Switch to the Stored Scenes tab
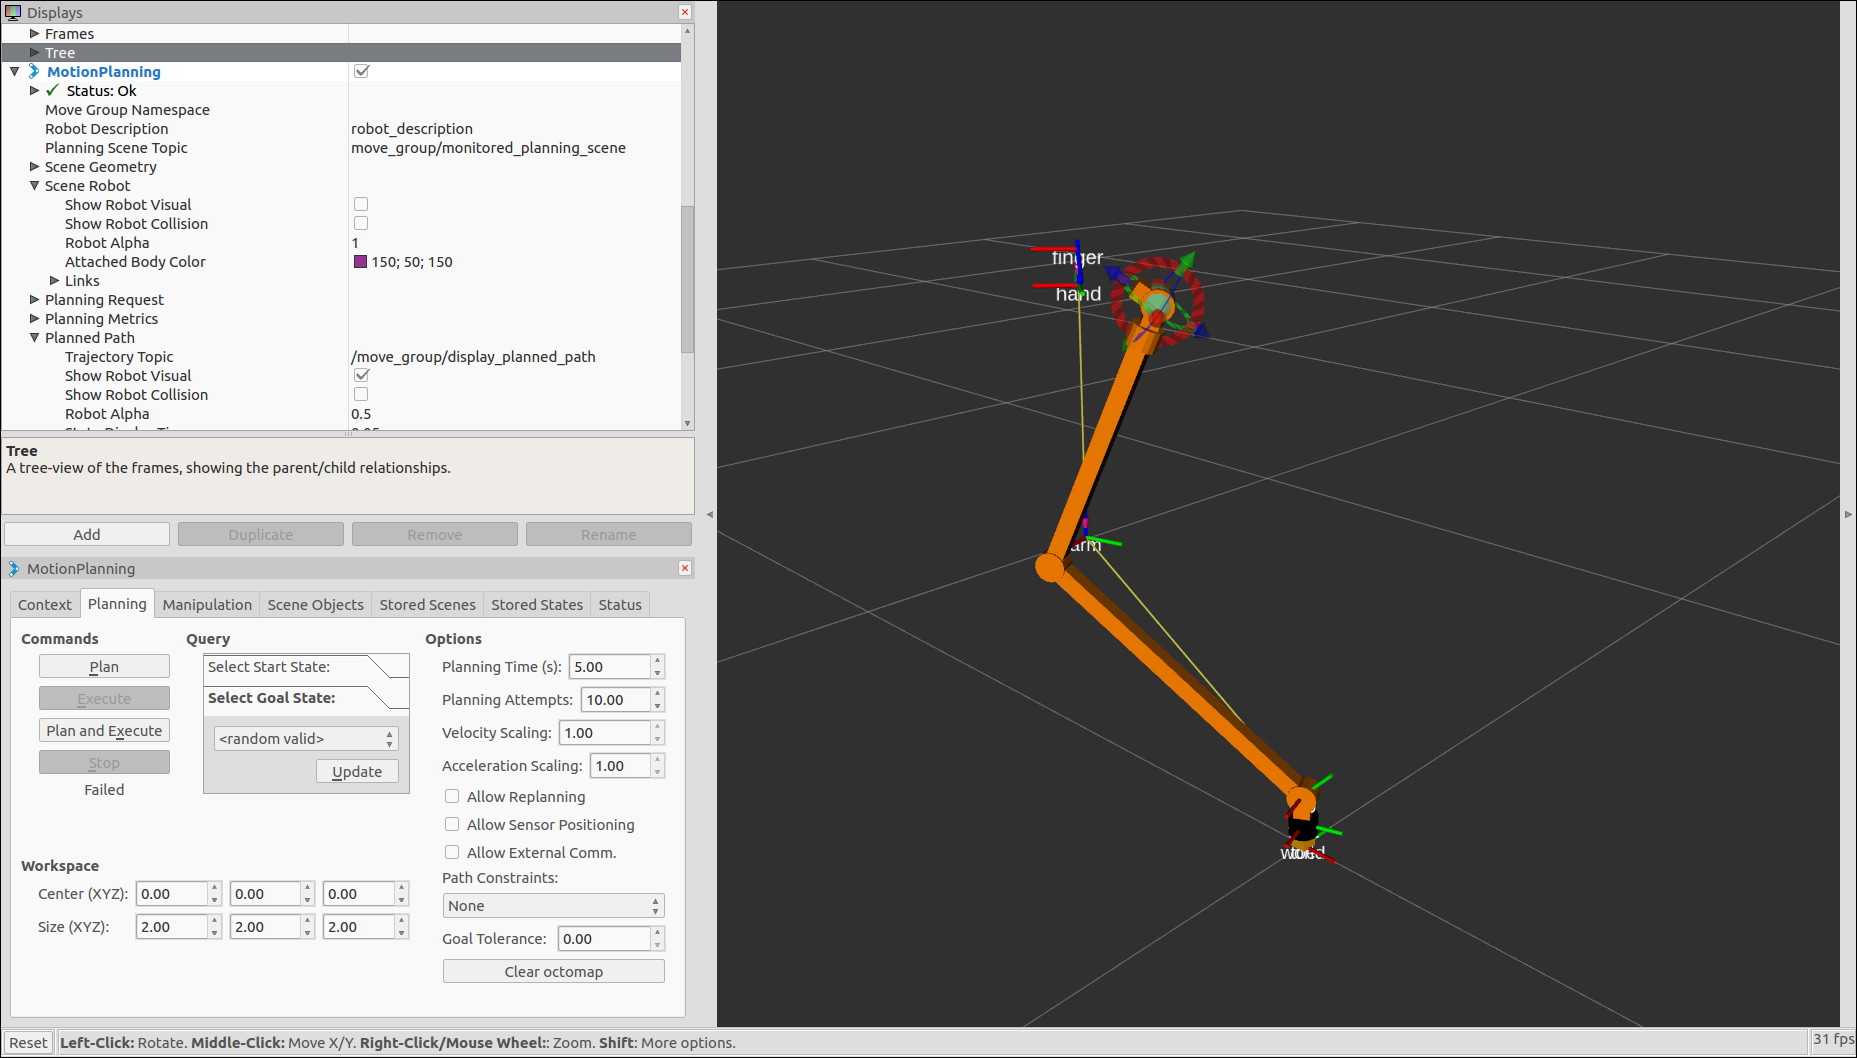This screenshot has height=1058, width=1857. 427,604
